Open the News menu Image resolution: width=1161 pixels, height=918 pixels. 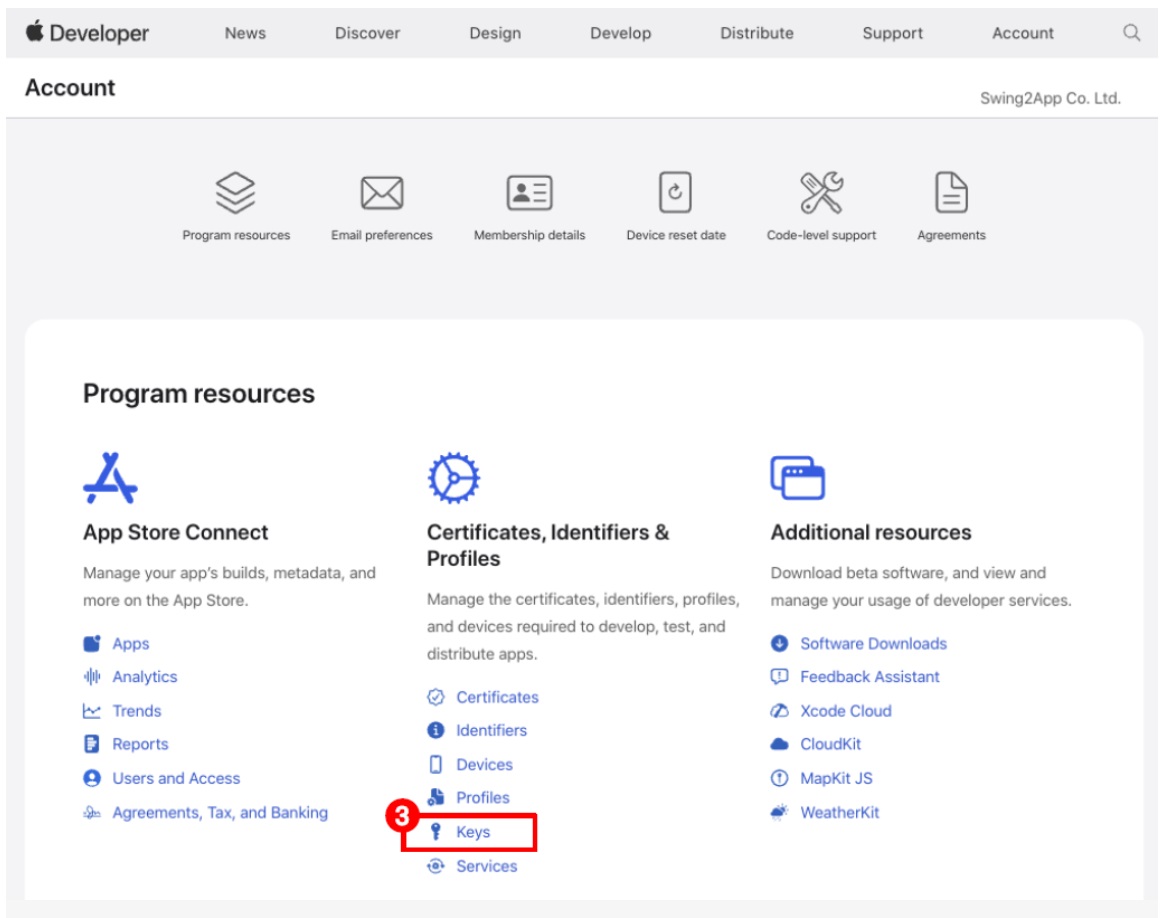(x=245, y=33)
